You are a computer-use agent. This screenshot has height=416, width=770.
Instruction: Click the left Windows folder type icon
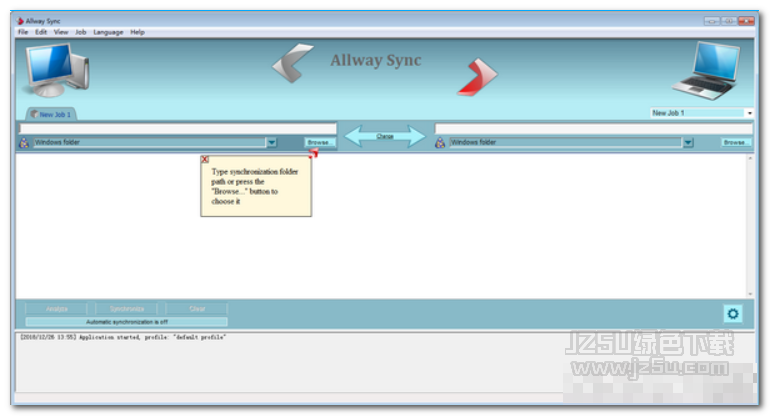(24, 142)
